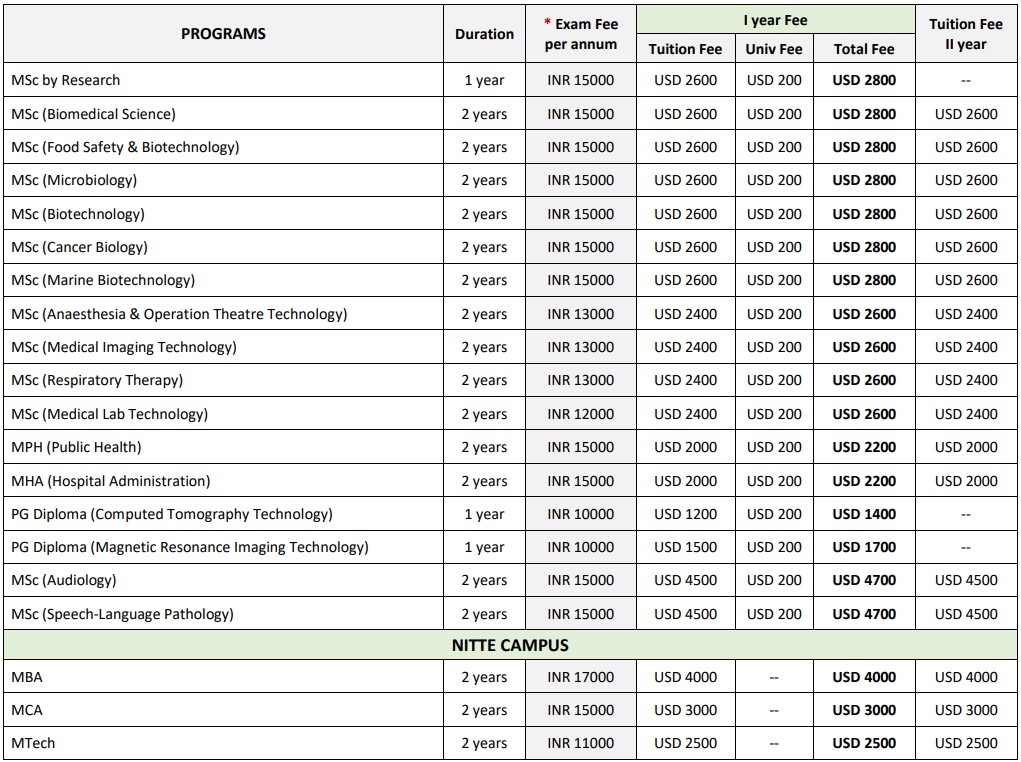
Task: Select the USD 1700 total fee cell
Action: coord(864,547)
